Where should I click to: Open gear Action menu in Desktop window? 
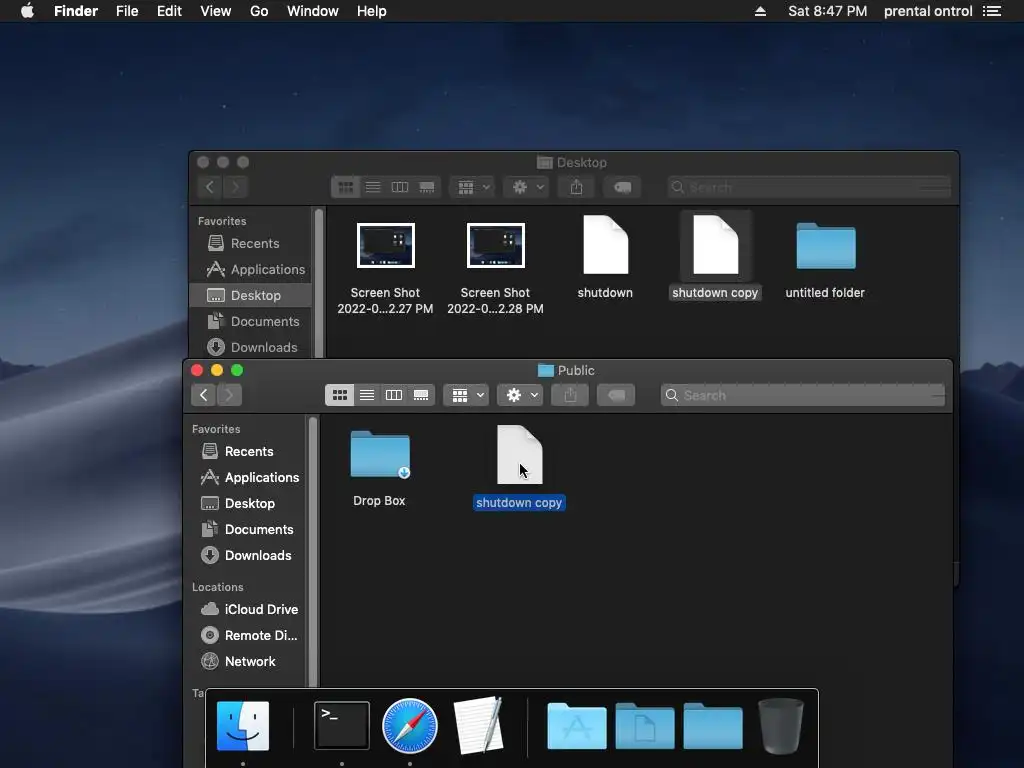click(526, 187)
